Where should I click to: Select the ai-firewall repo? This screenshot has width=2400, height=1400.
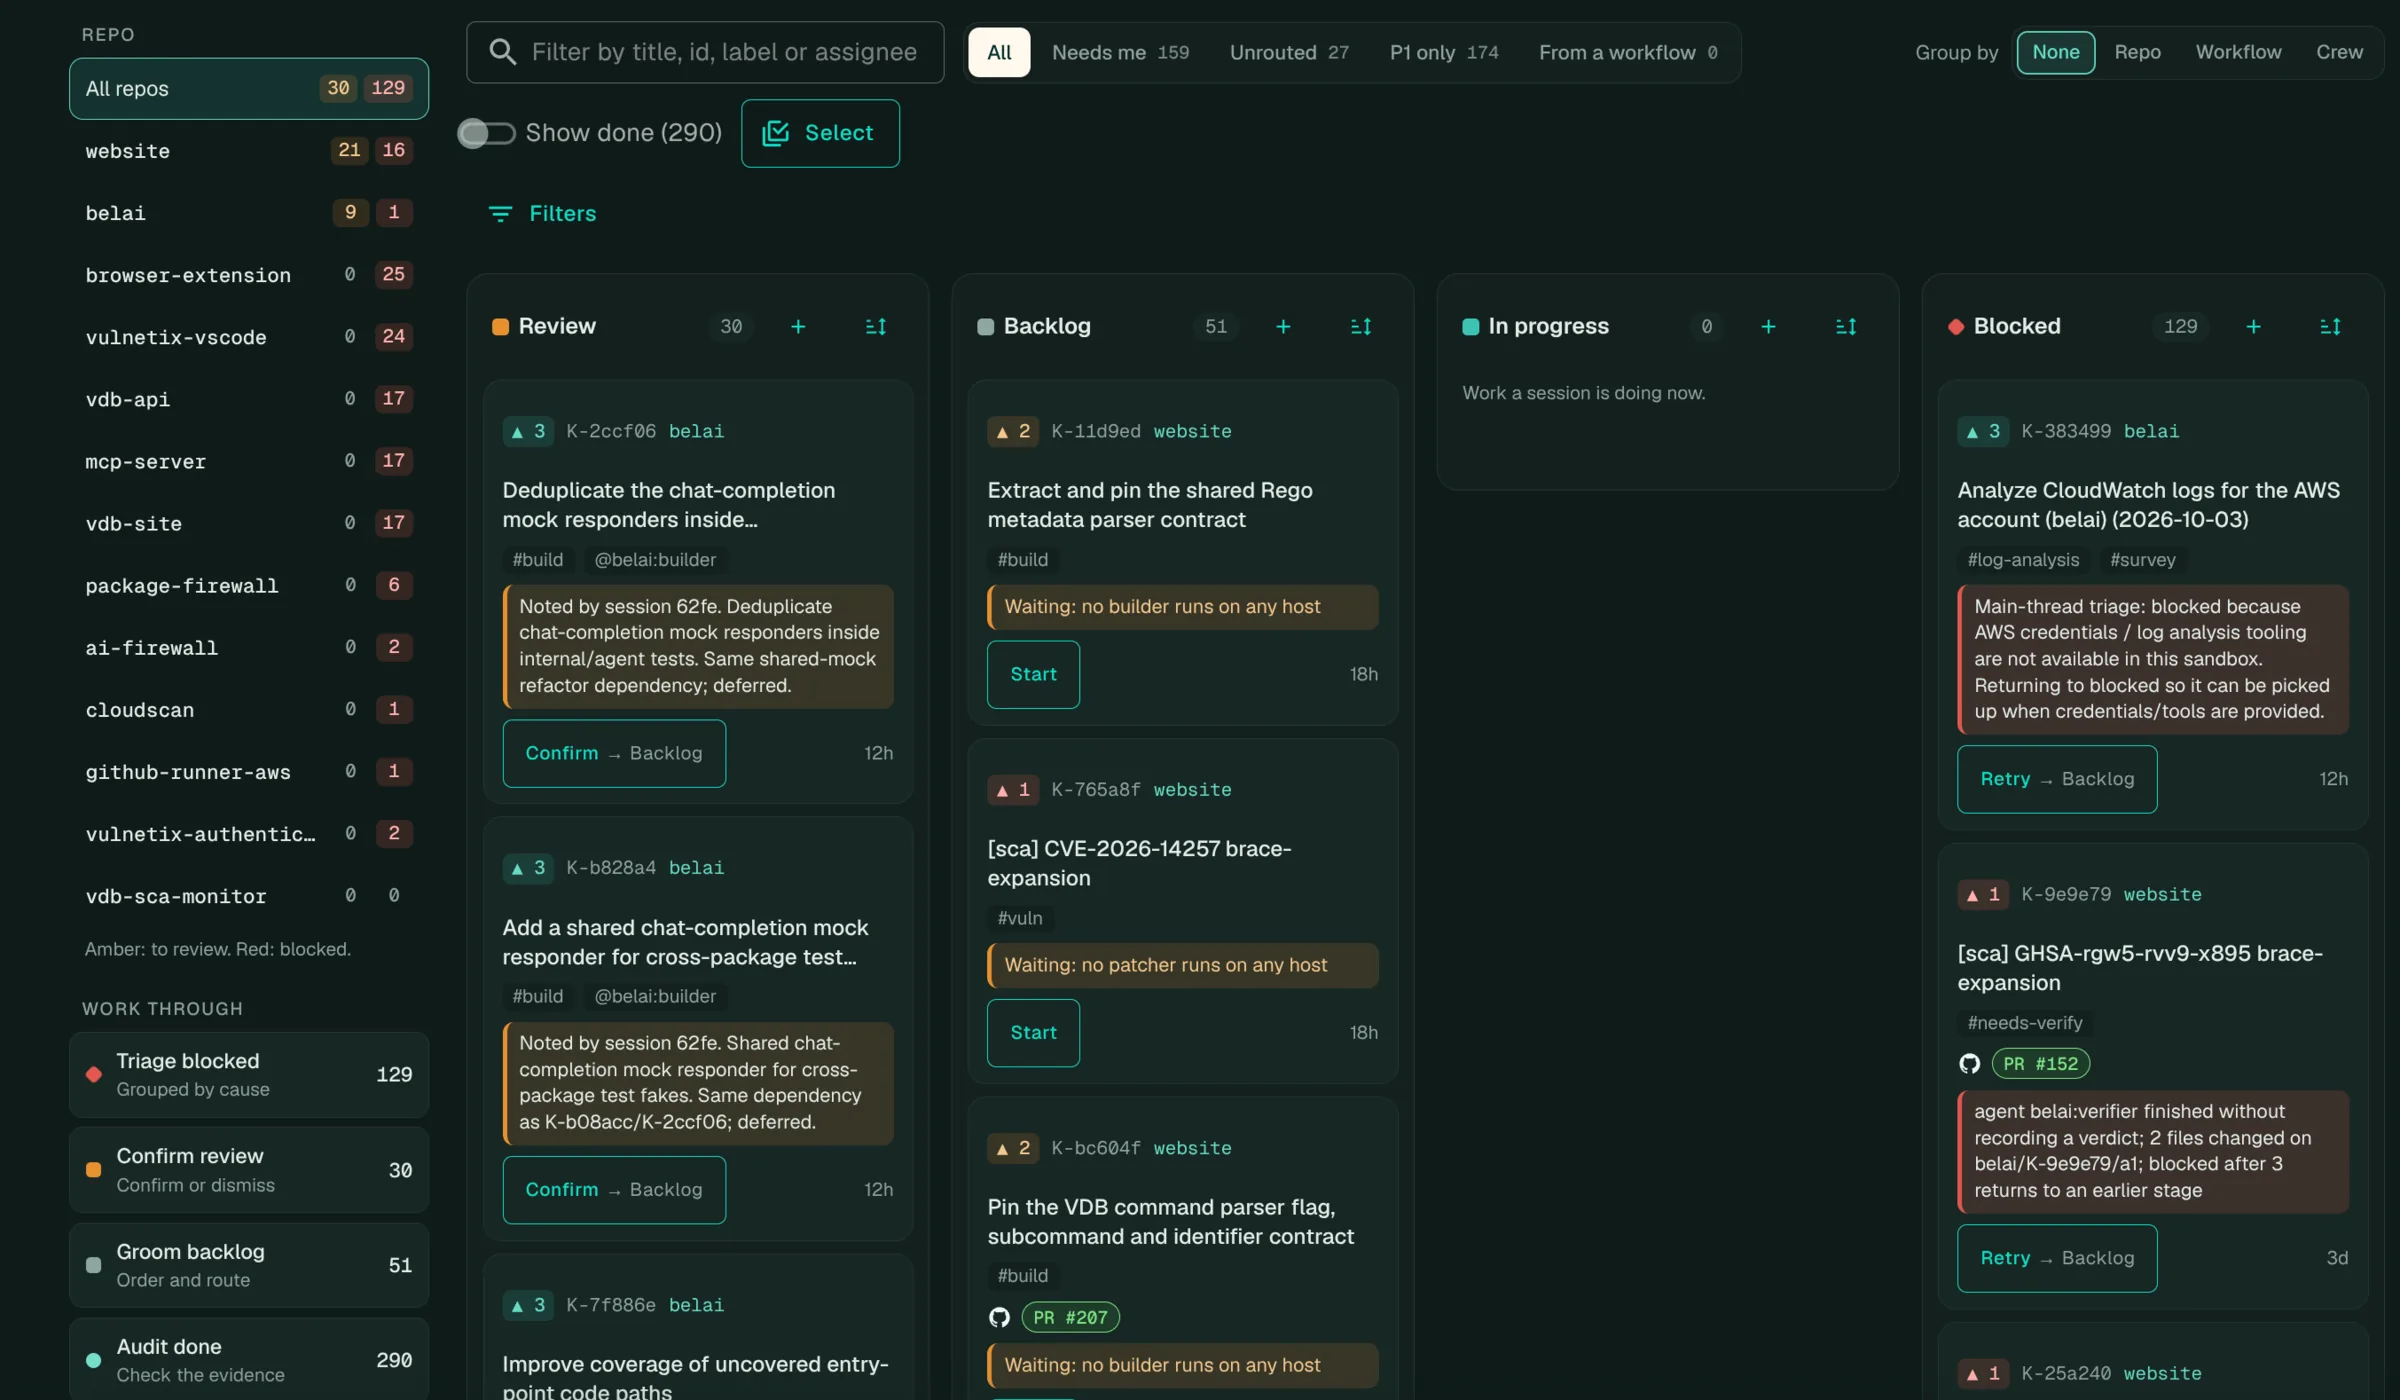tap(249, 648)
